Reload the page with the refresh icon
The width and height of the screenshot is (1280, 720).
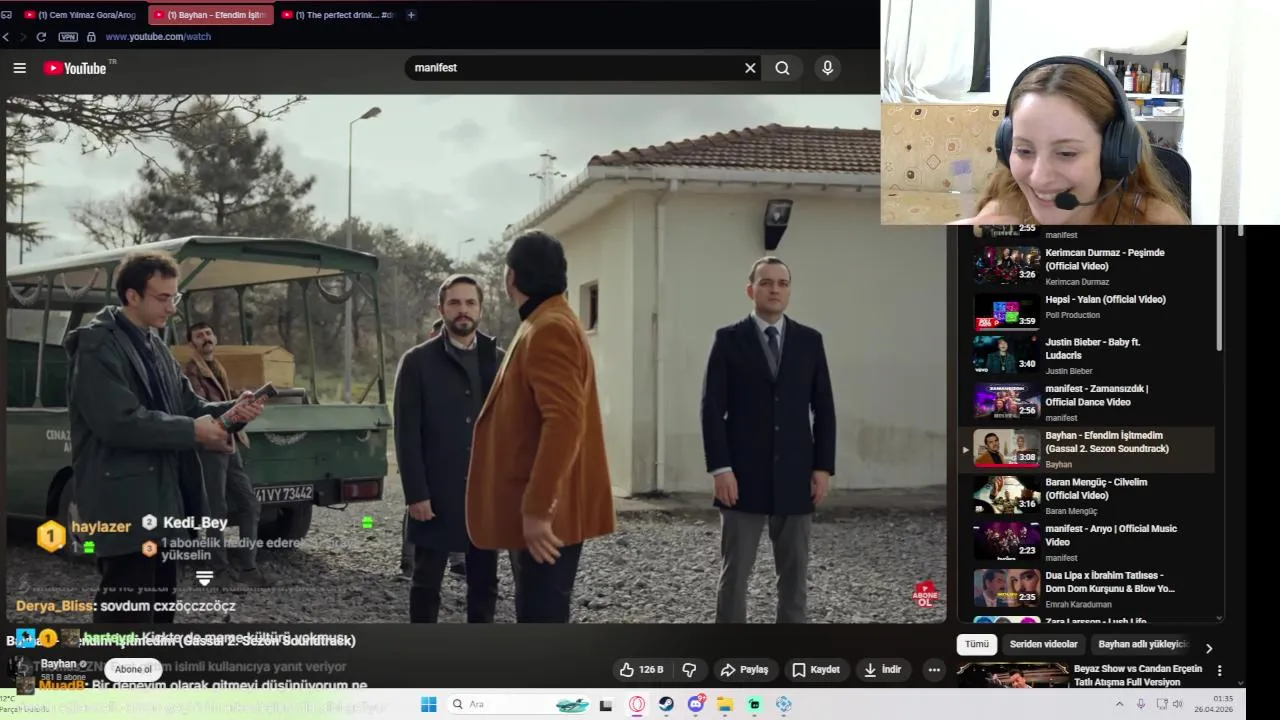coord(41,37)
